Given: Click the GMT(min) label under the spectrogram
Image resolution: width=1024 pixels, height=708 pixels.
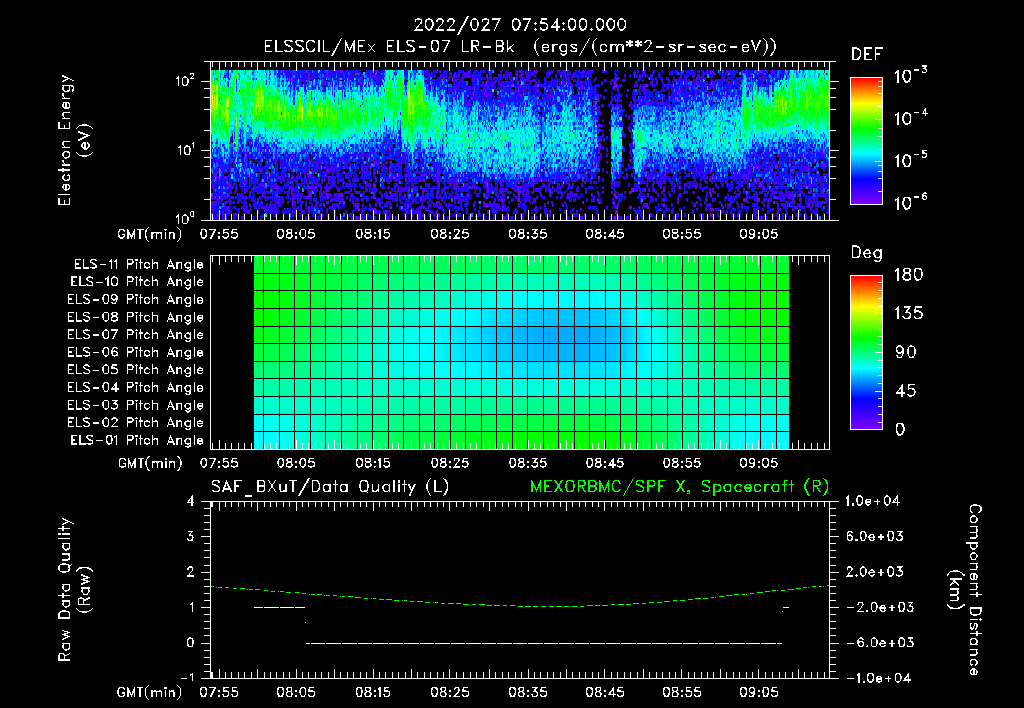Looking at the screenshot, I should click(x=150, y=234).
